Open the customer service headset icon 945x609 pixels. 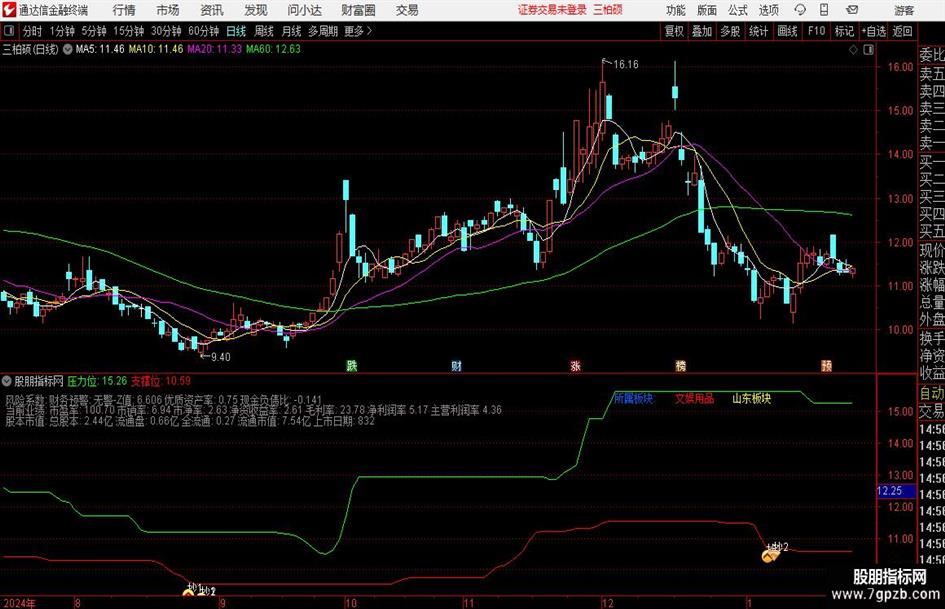point(800,10)
